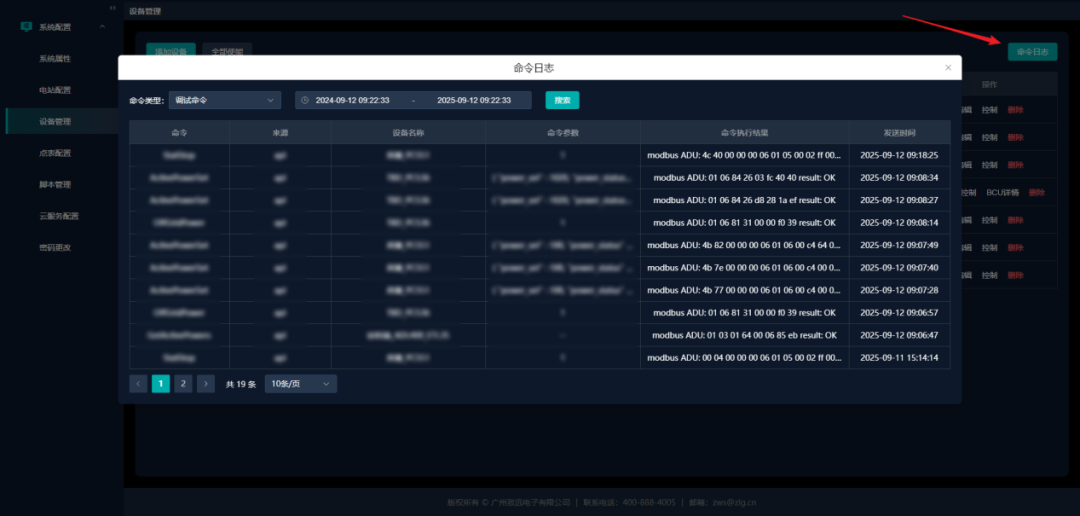Open 云服务配置 sidebar item

(59, 216)
